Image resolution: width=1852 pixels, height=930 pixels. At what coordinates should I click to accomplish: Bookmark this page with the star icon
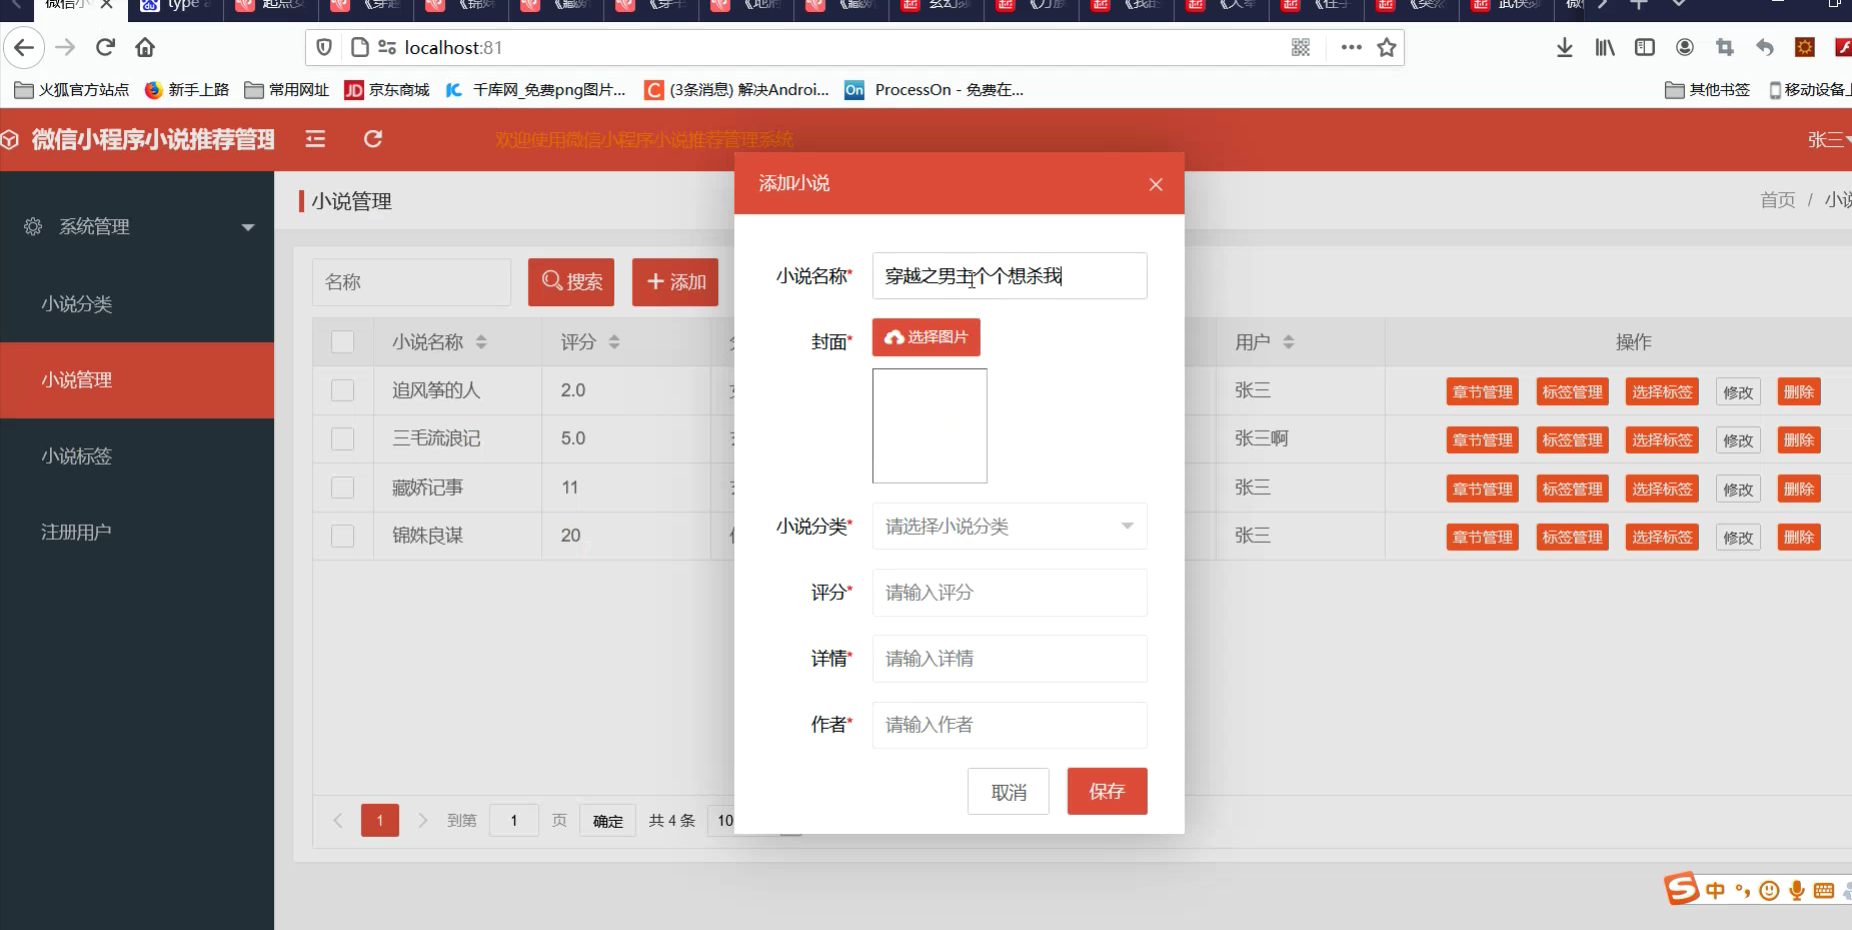click(x=1386, y=47)
